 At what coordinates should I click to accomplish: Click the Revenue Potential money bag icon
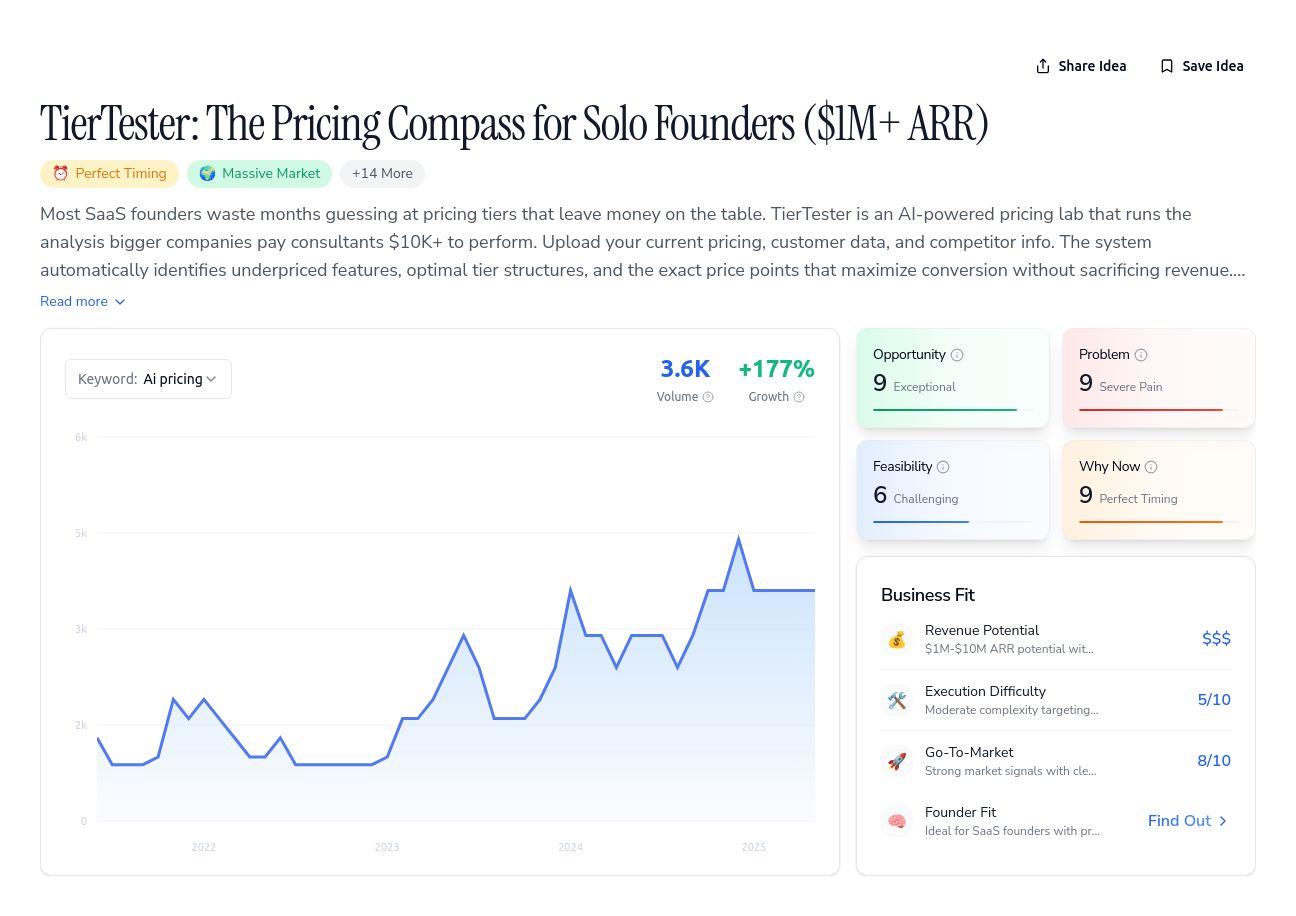(x=897, y=639)
